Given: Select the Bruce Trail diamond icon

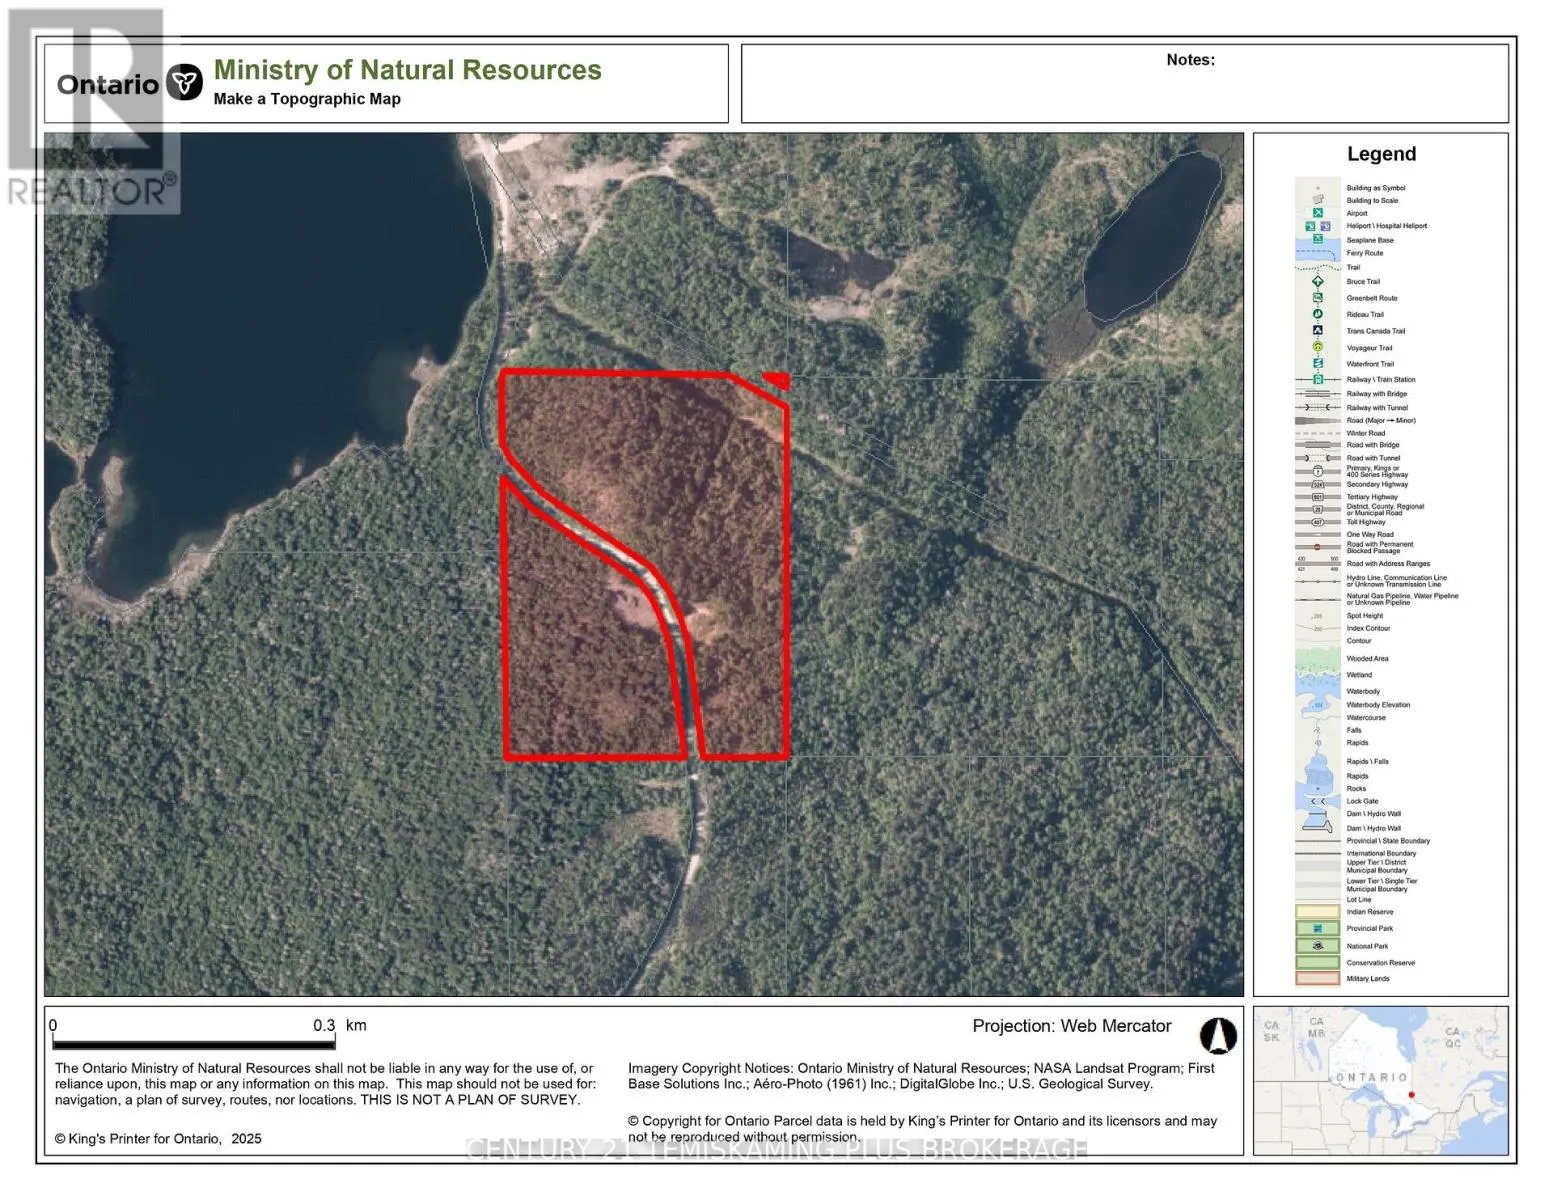Looking at the screenshot, I should [x=1317, y=282].
